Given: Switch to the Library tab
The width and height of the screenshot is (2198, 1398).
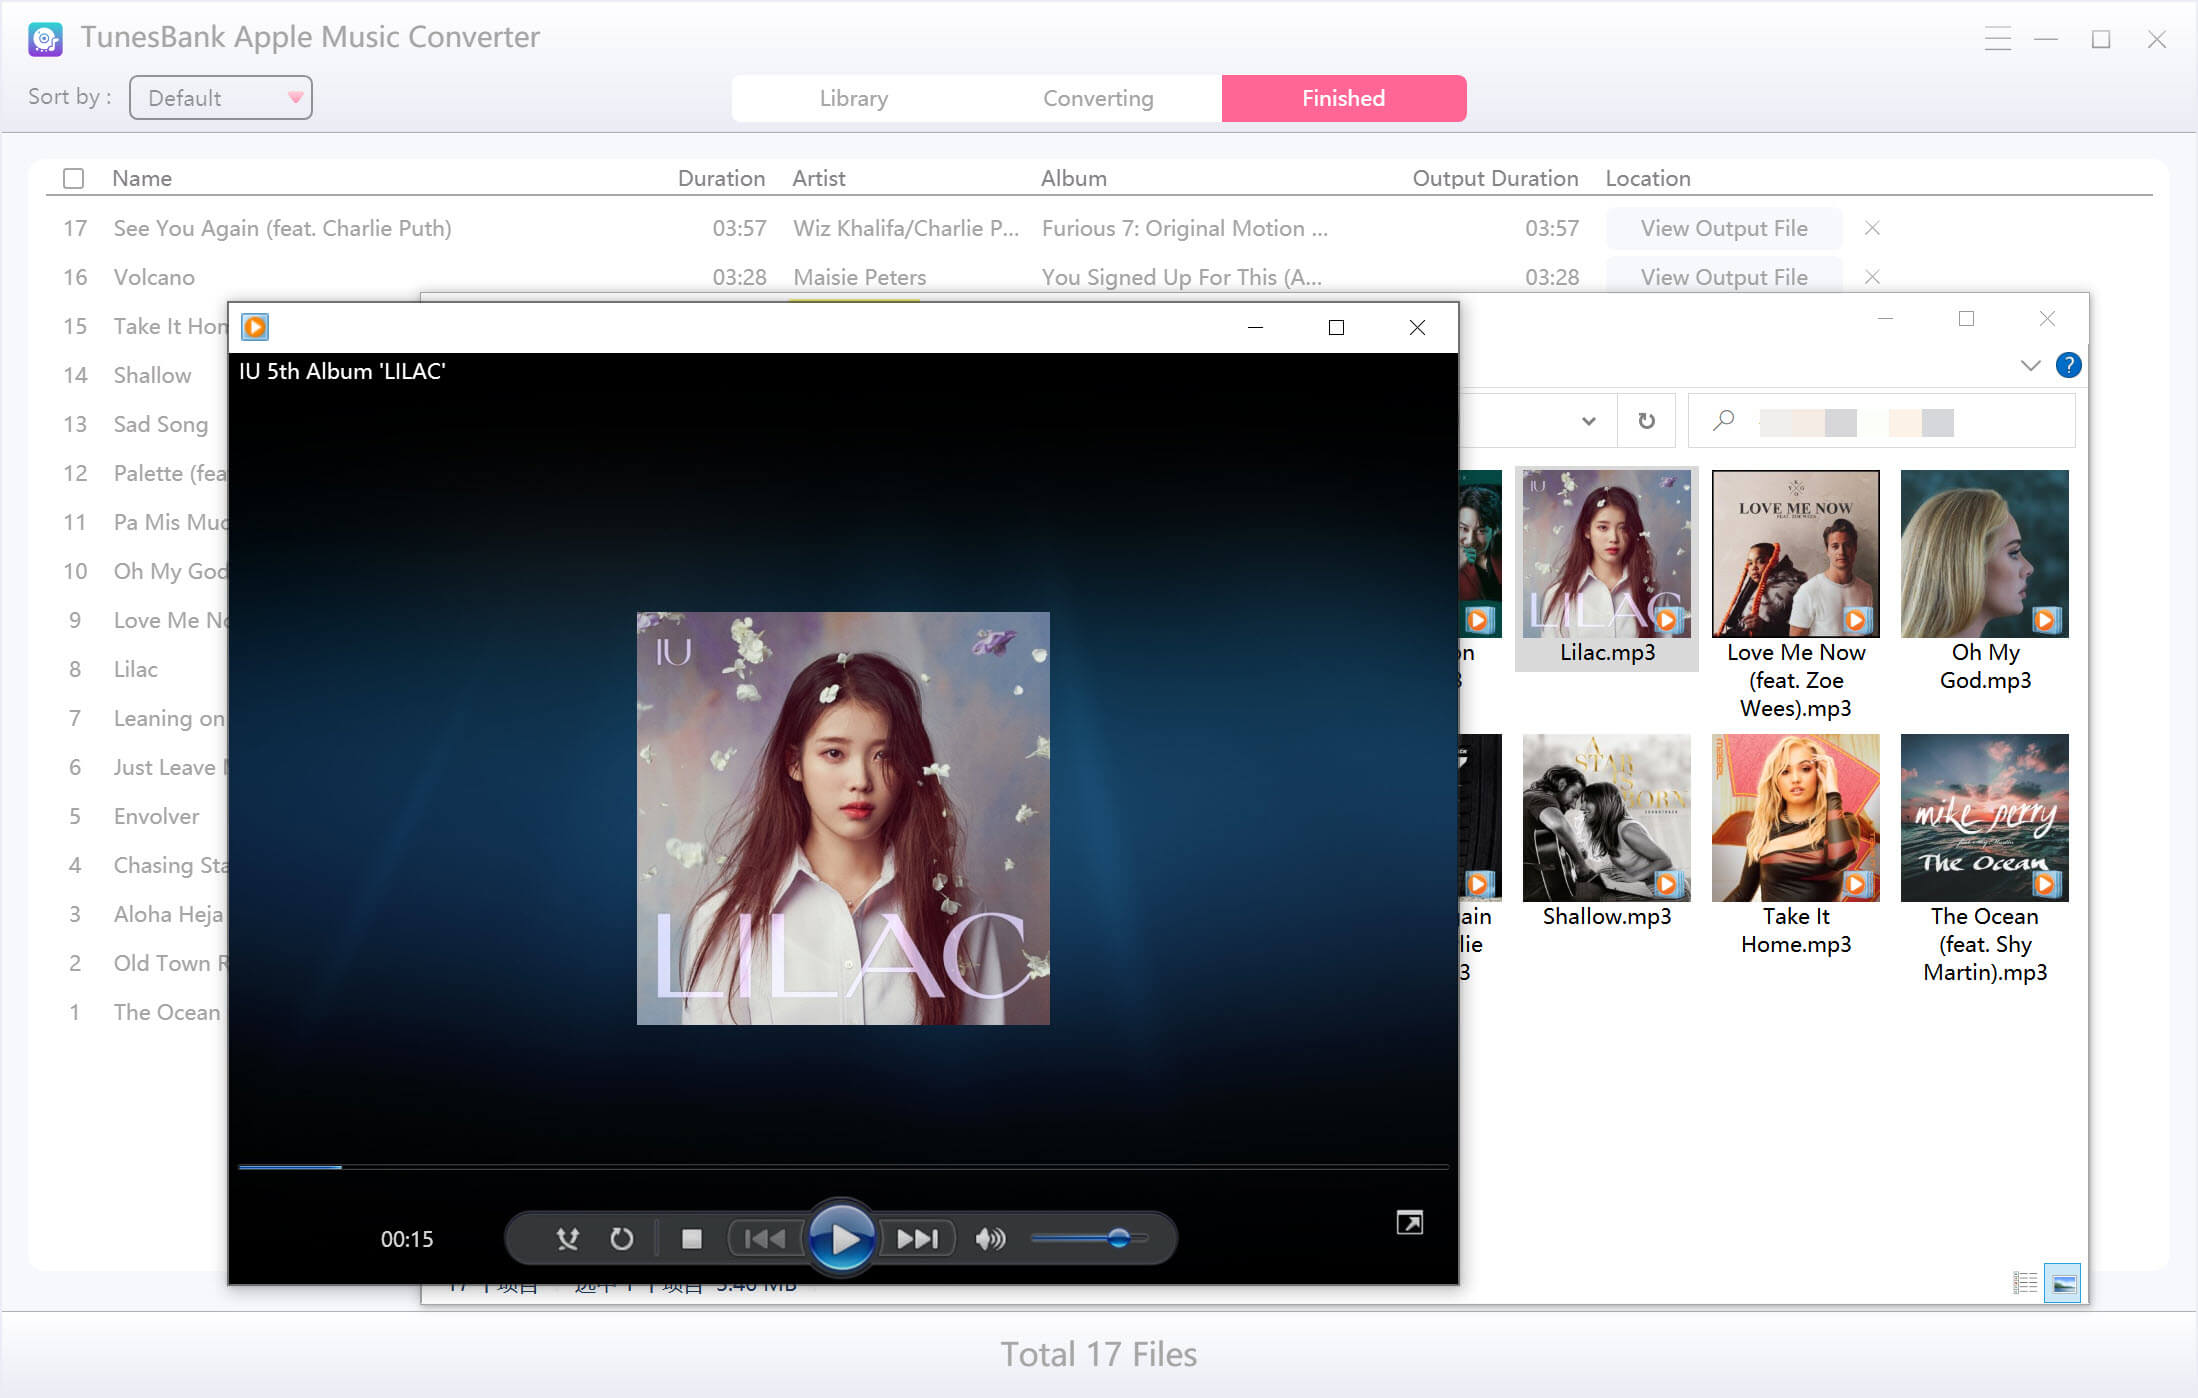Looking at the screenshot, I should tap(854, 98).
